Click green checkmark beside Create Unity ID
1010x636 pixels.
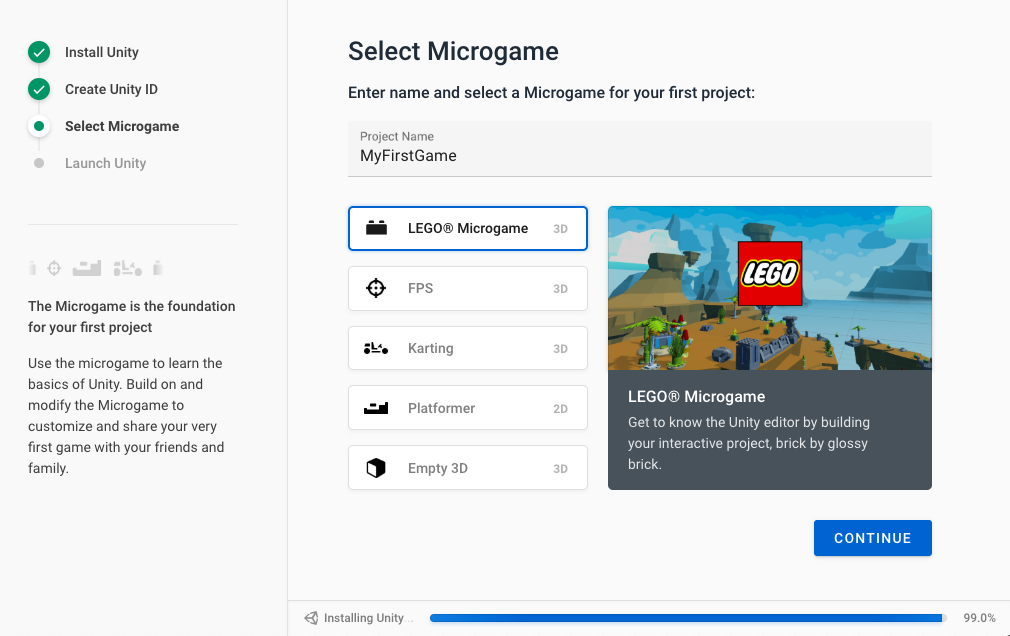tap(39, 89)
